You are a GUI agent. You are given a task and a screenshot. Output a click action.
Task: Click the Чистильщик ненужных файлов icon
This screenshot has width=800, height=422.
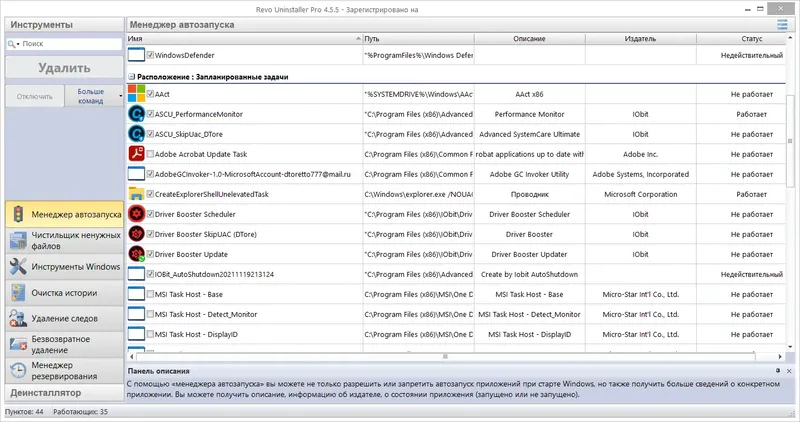[x=18, y=240]
